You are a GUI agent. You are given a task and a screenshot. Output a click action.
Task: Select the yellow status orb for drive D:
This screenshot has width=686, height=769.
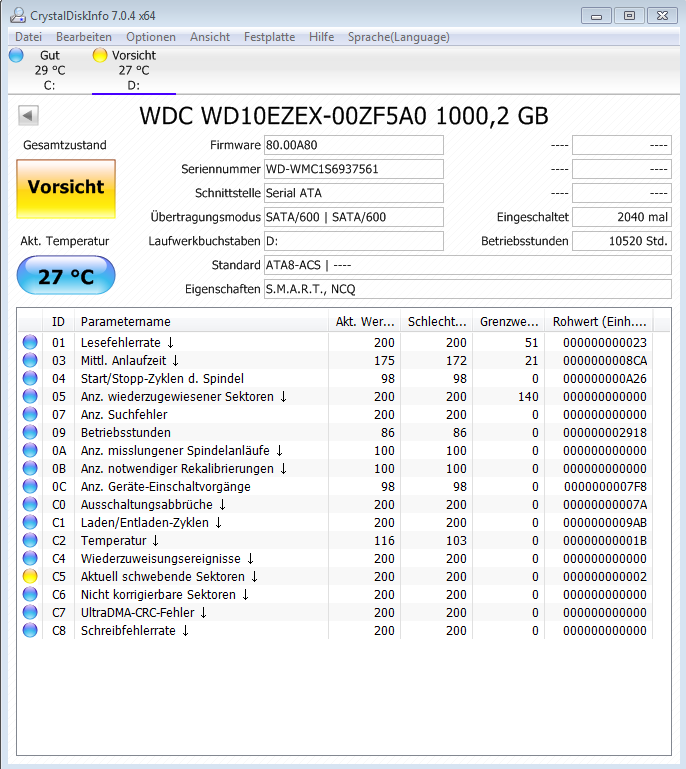(x=100, y=55)
